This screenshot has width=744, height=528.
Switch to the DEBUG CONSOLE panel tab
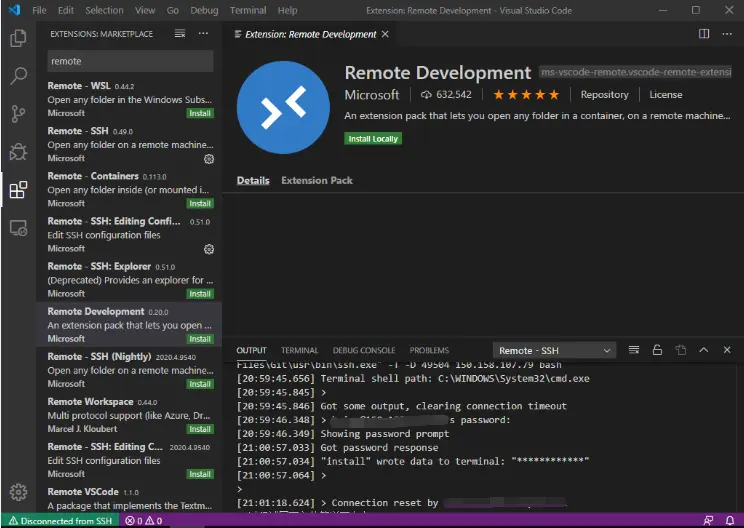click(x=364, y=350)
